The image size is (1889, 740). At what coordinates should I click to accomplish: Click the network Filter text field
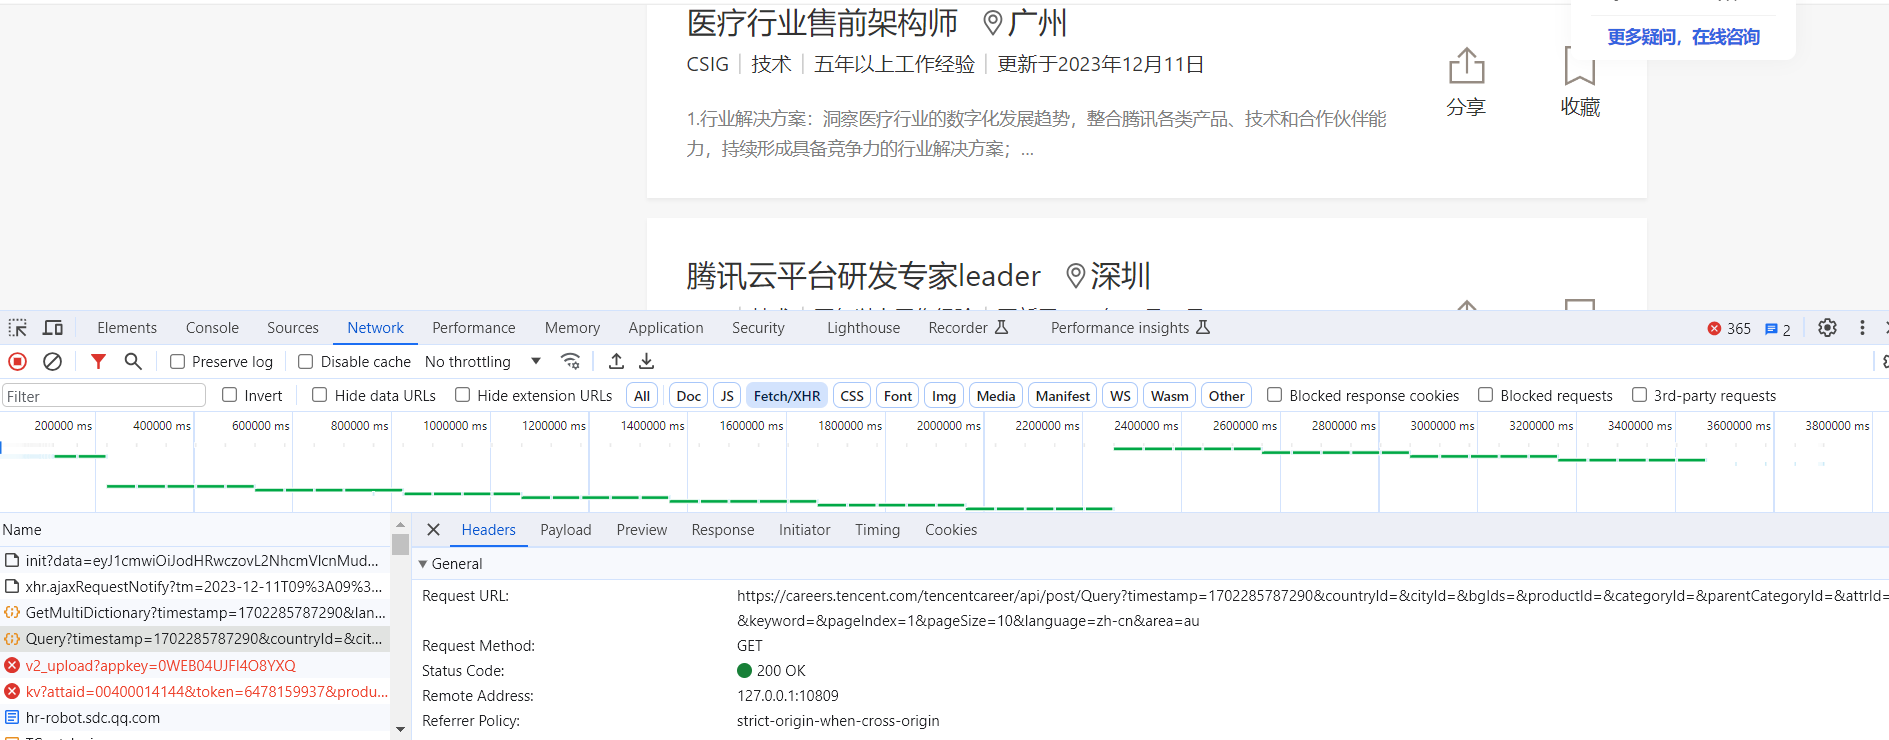point(104,396)
